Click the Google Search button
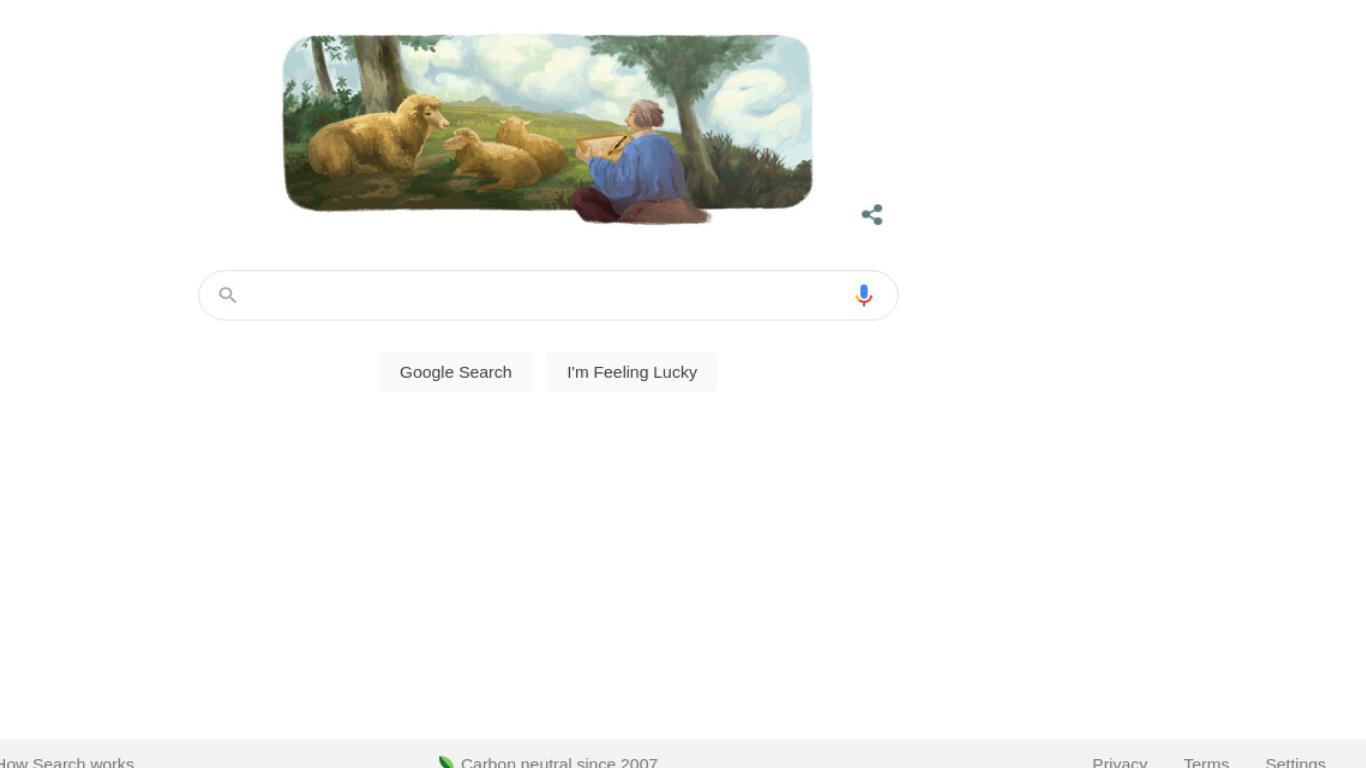This screenshot has height=768, width=1366. (x=456, y=372)
